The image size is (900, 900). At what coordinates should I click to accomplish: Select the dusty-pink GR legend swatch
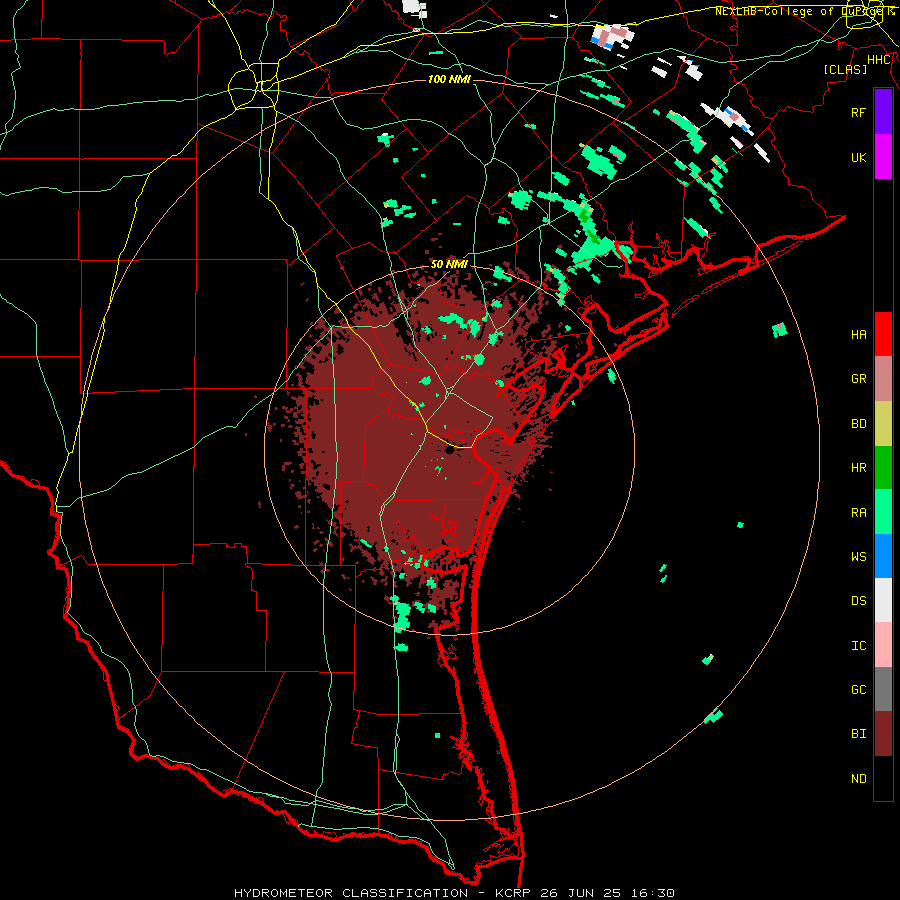tap(883, 379)
